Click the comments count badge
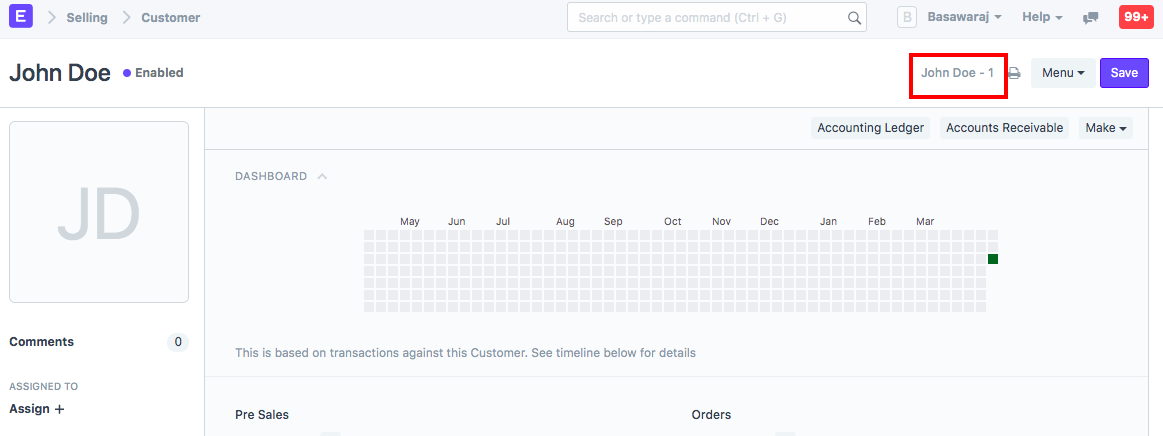The height and width of the screenshot is (436, 1163). click(x=178, y=342)
